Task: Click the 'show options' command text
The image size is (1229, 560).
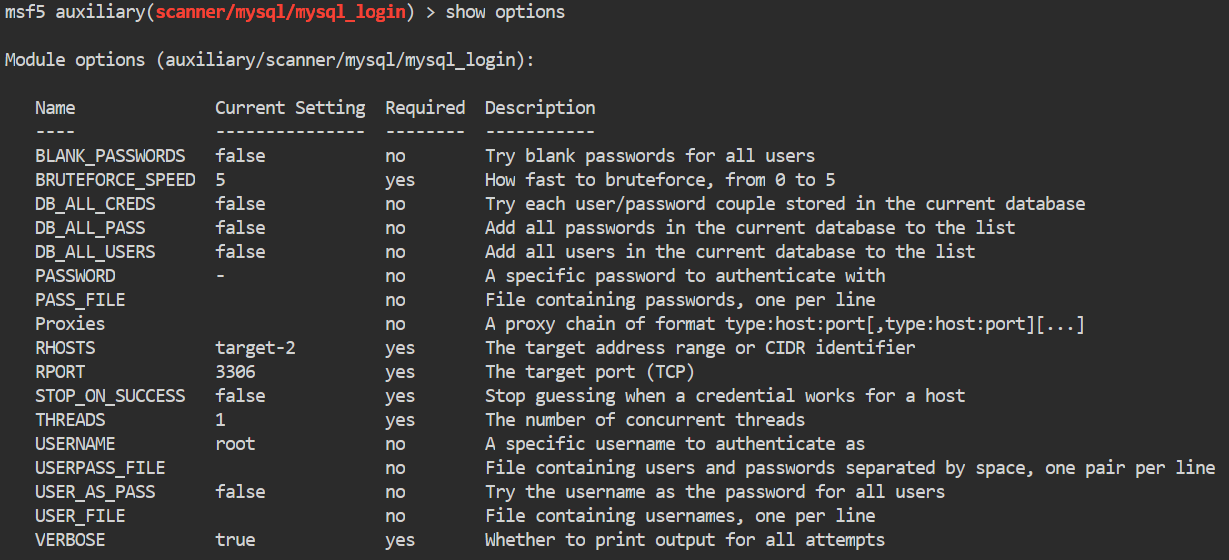Action: [x=505, y=12]
